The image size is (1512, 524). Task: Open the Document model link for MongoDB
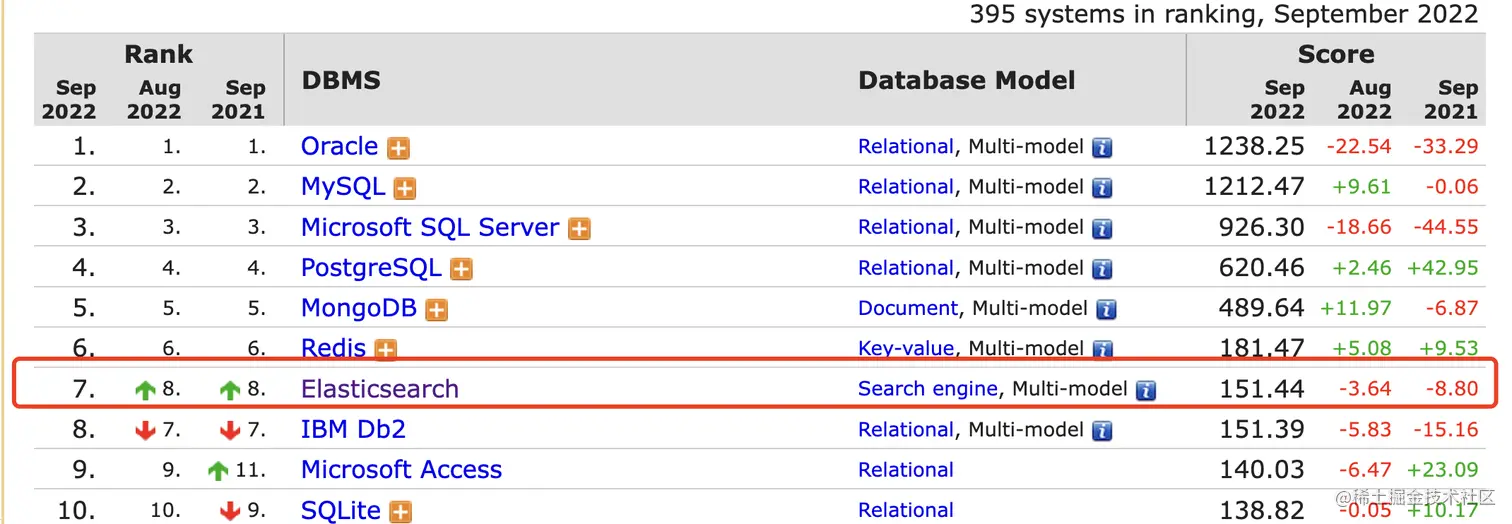[x=908, y=308]
